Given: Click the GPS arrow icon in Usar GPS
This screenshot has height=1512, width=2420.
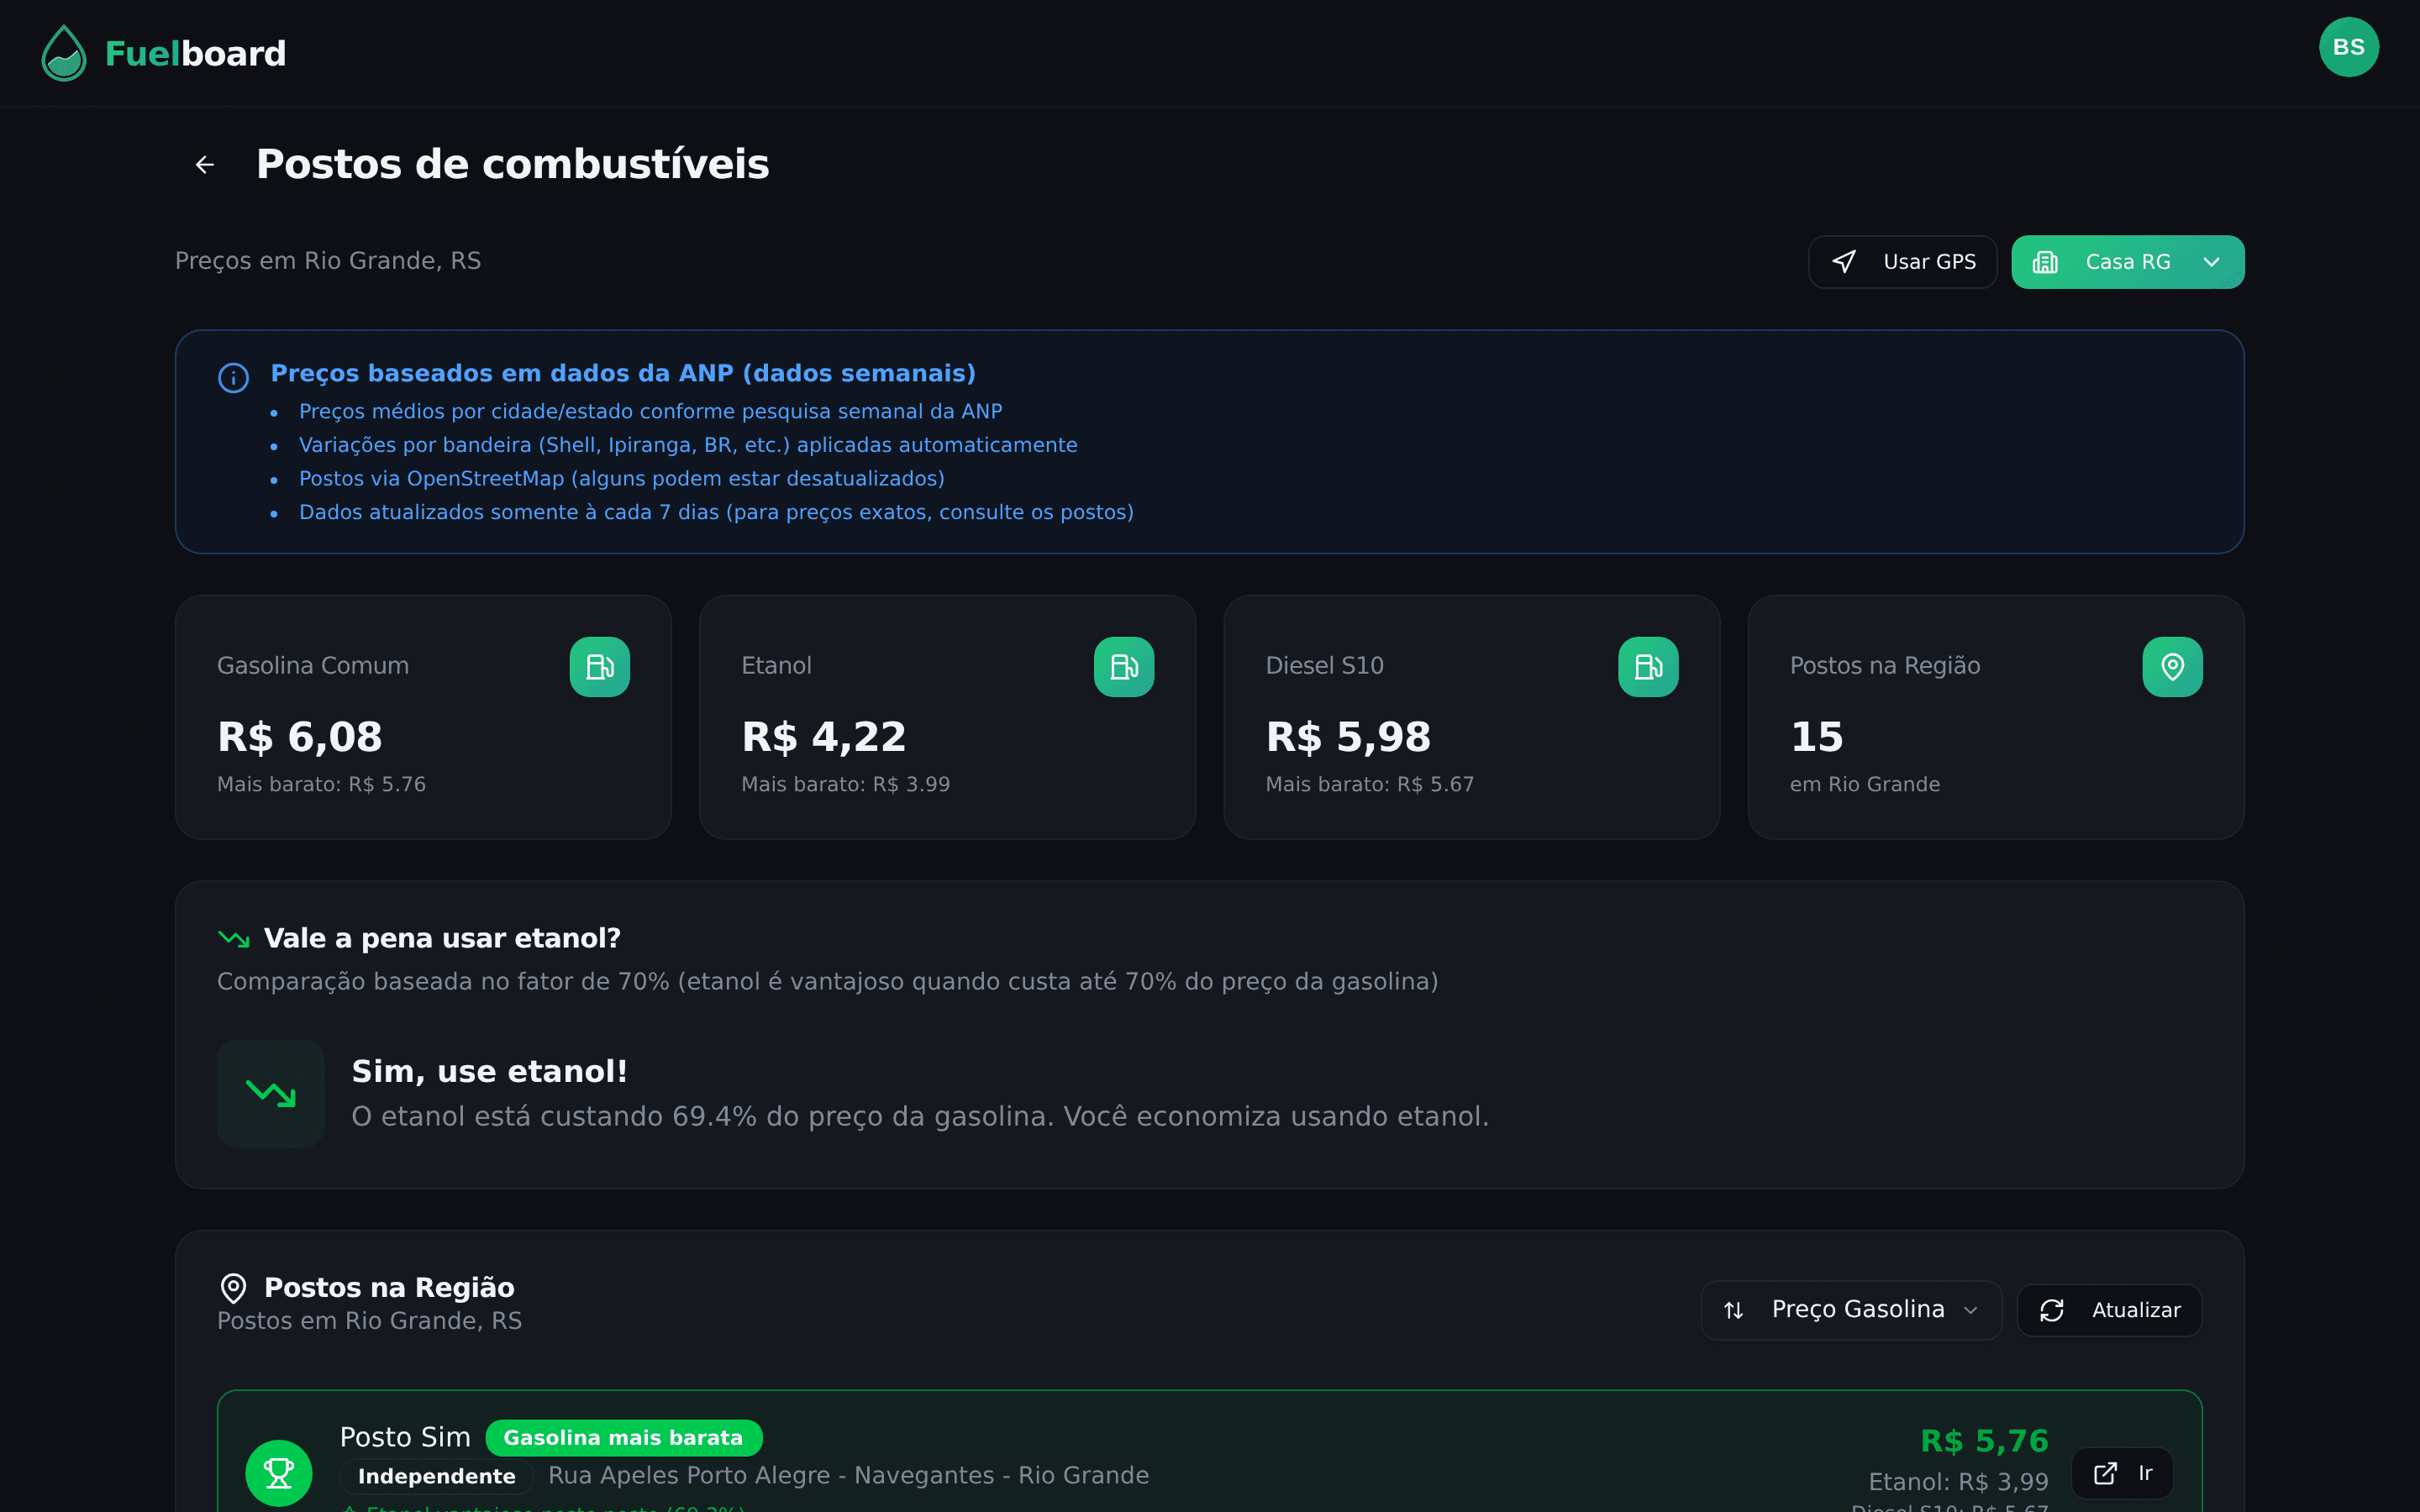Looking at the screenshot, I should point(1846,261).
